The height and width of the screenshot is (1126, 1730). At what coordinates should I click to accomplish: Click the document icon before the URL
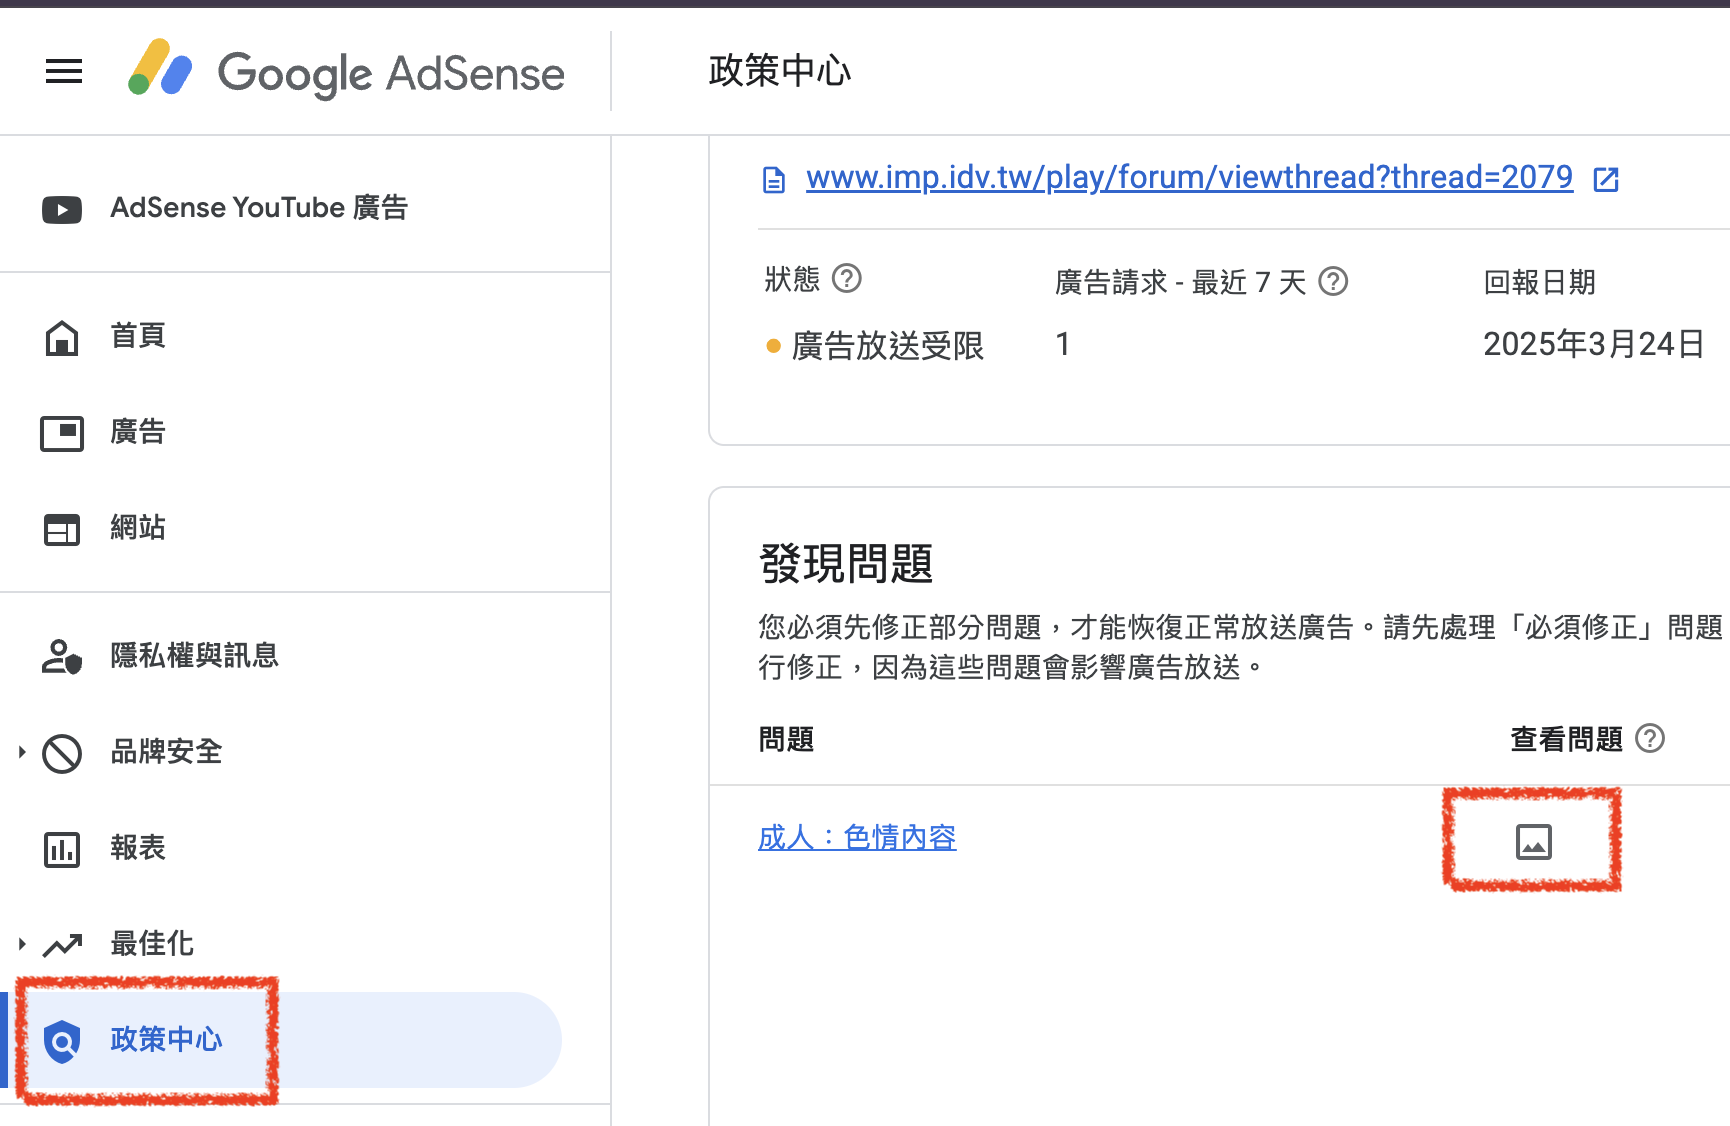point(774,180)
